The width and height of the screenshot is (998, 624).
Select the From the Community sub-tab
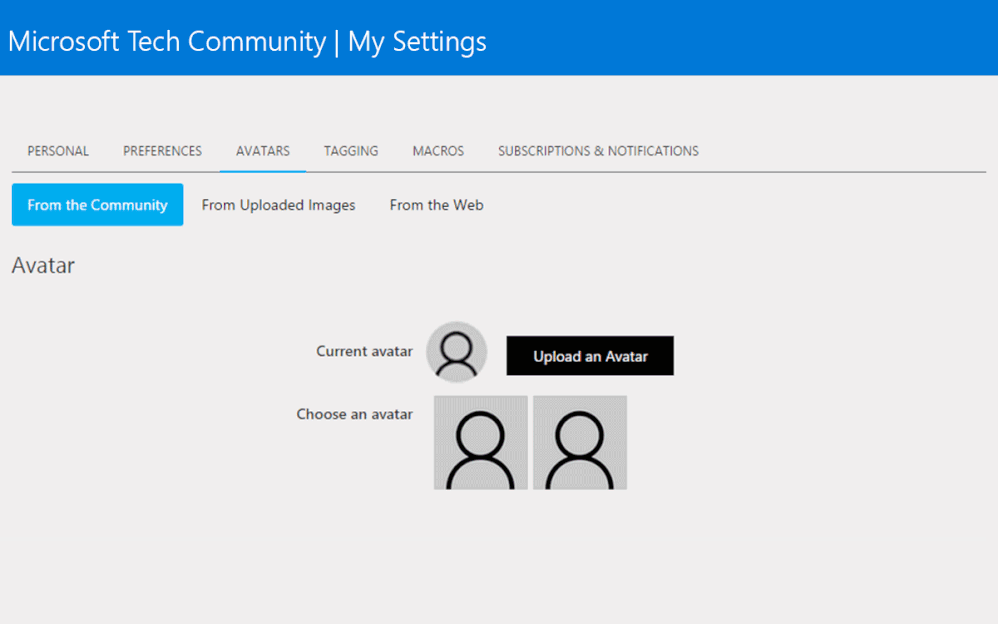point(97,205)
